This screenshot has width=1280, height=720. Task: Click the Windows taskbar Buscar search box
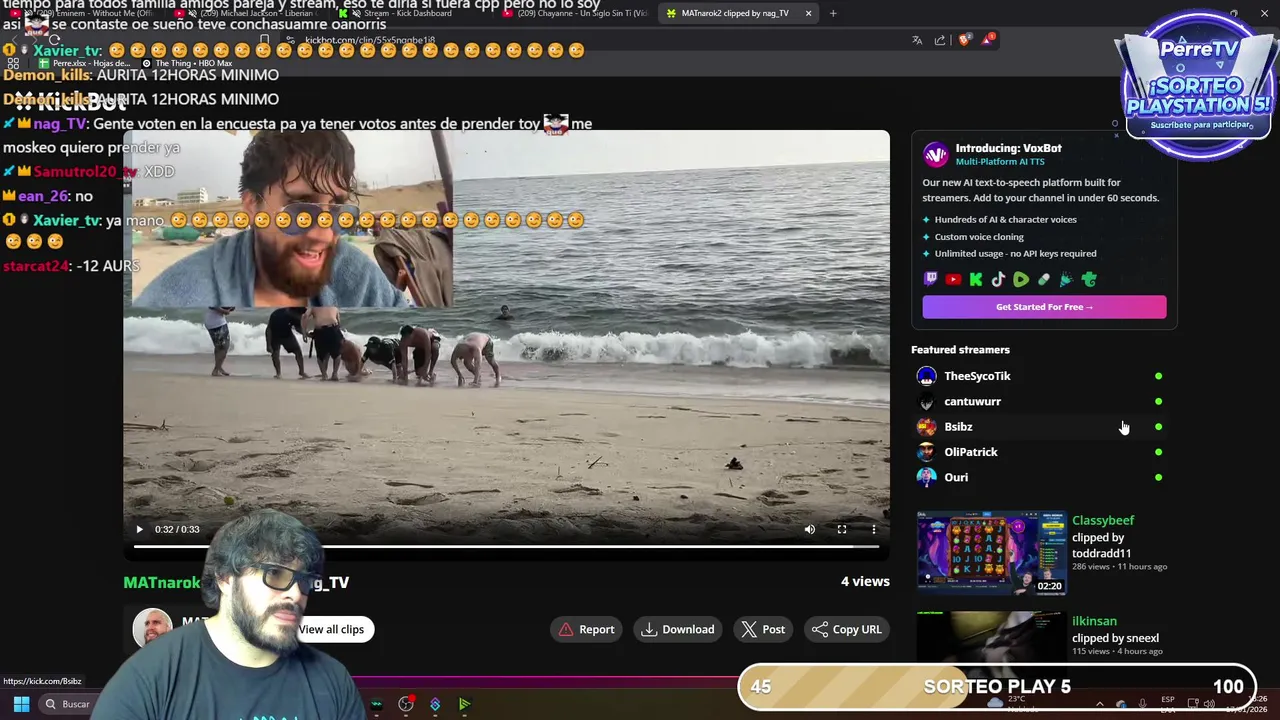(68, 704)
